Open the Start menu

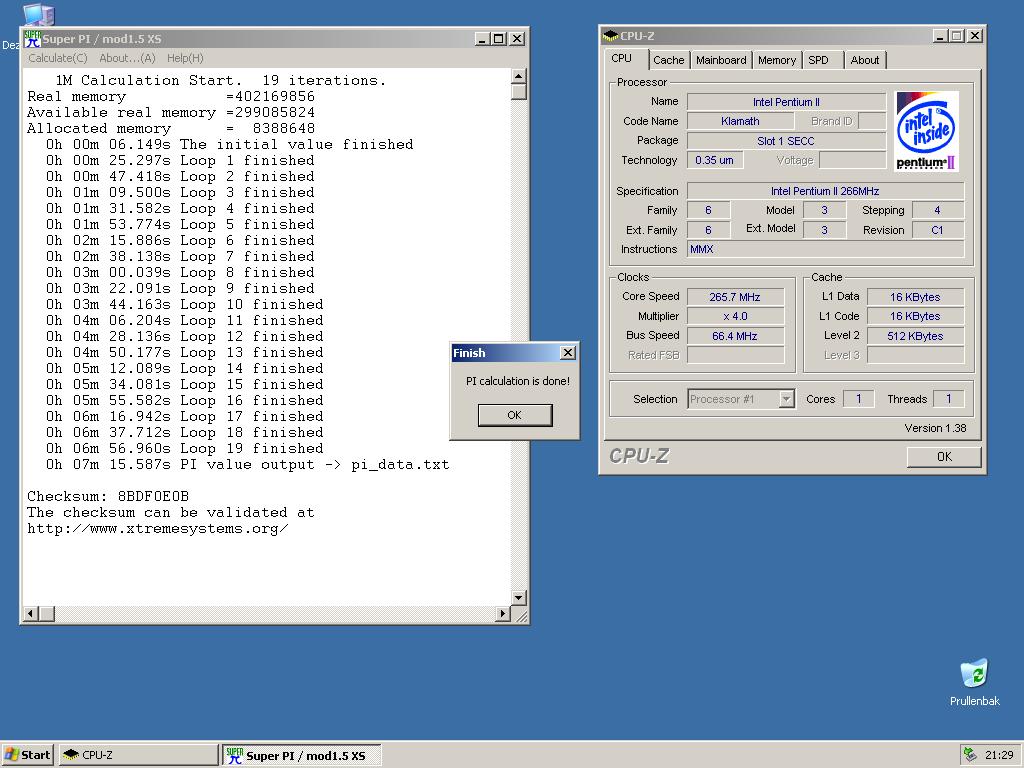(x=27, y=755)
